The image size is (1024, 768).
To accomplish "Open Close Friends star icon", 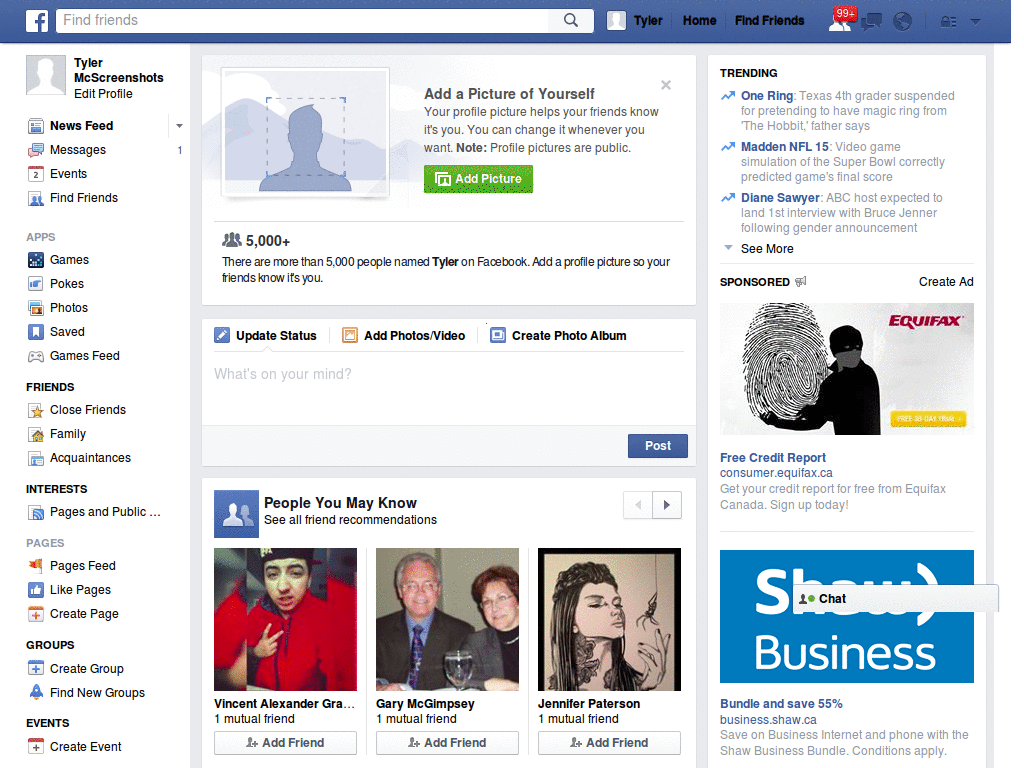I will tap(36, 410).
